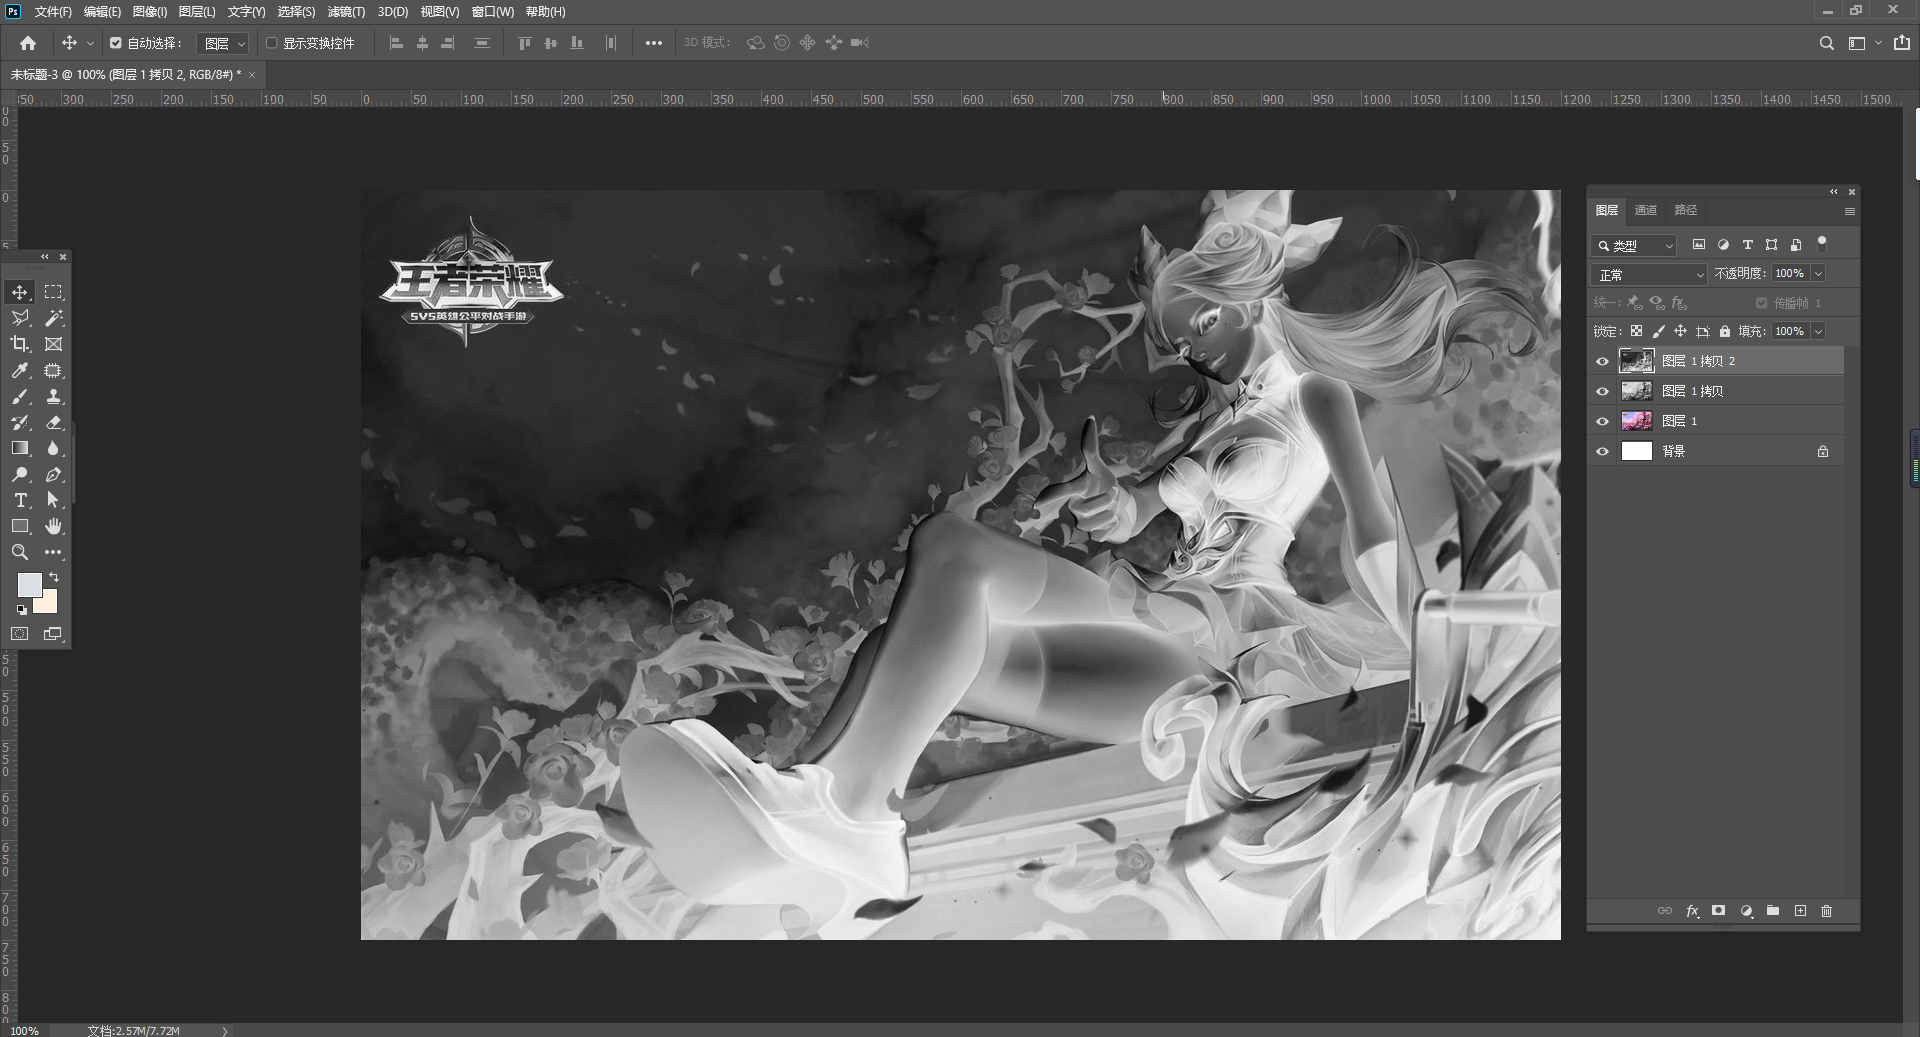Select the Dodge tool
The image size is (1920, 1037).
(20, 474)
